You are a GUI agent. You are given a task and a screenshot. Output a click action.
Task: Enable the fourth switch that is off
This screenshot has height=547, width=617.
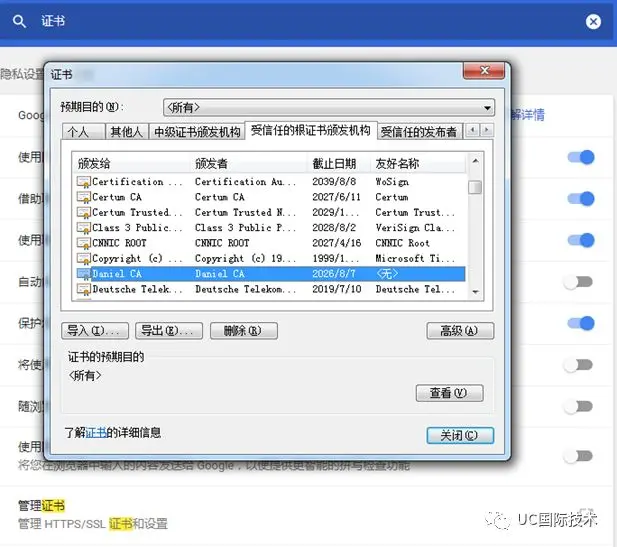(x=578, y=282)
